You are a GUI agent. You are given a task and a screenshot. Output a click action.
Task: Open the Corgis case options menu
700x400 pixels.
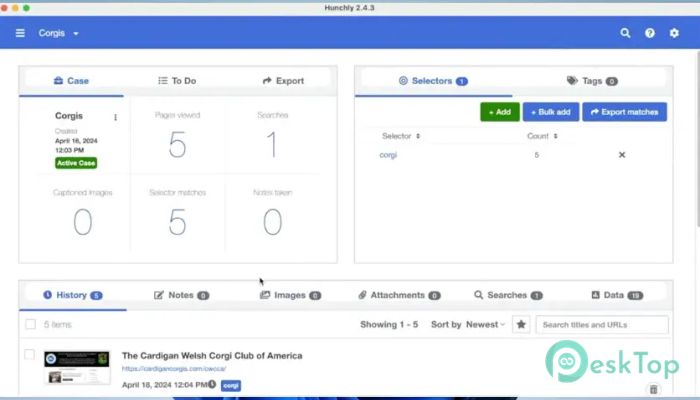(115, 117)
